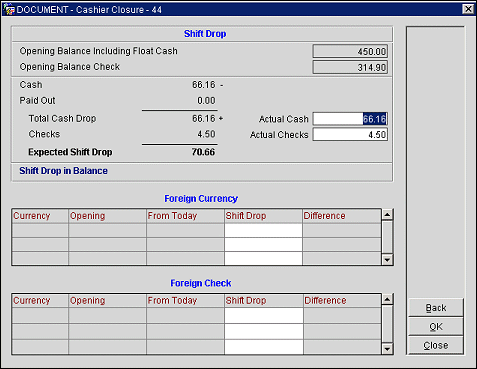This screenshot has width=477, height=369.
Task: Click second Shift Drop cell in Foreign Currency
Action: coord(263,244)
